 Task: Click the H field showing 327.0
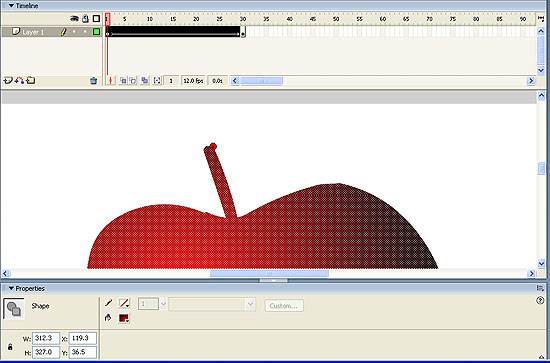pyautogui.click(x=46, y=352)
